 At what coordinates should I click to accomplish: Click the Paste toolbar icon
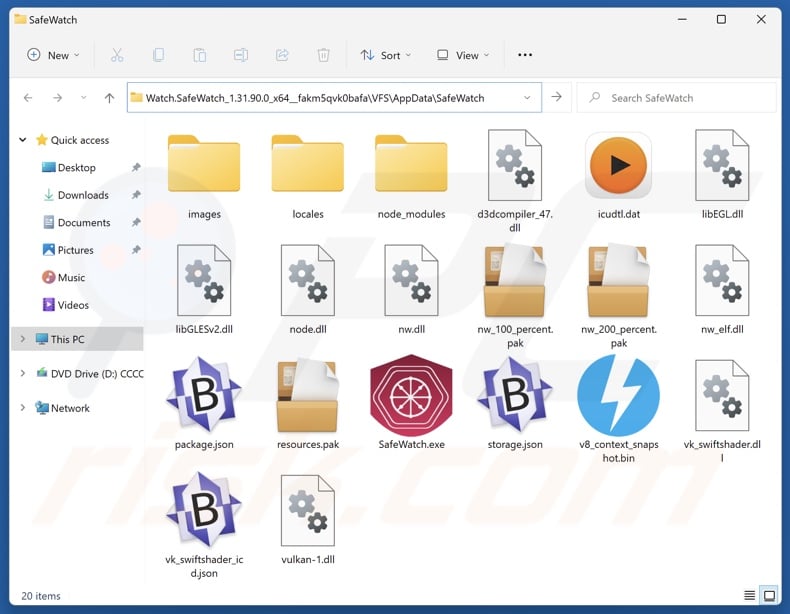(x=200, y=55)
